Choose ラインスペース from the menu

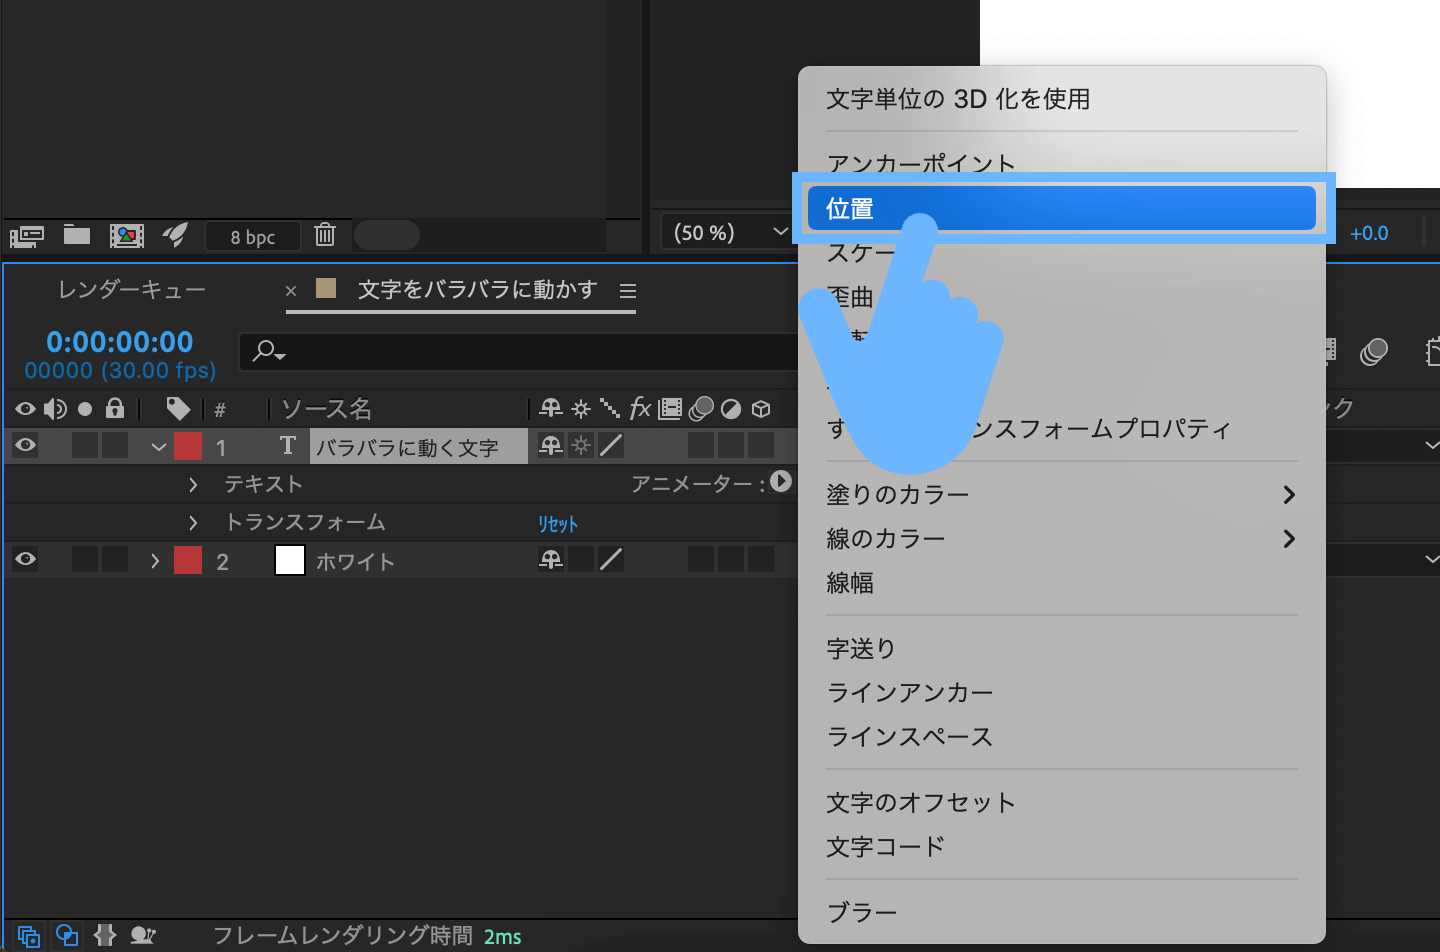(x=1062, y=736)
